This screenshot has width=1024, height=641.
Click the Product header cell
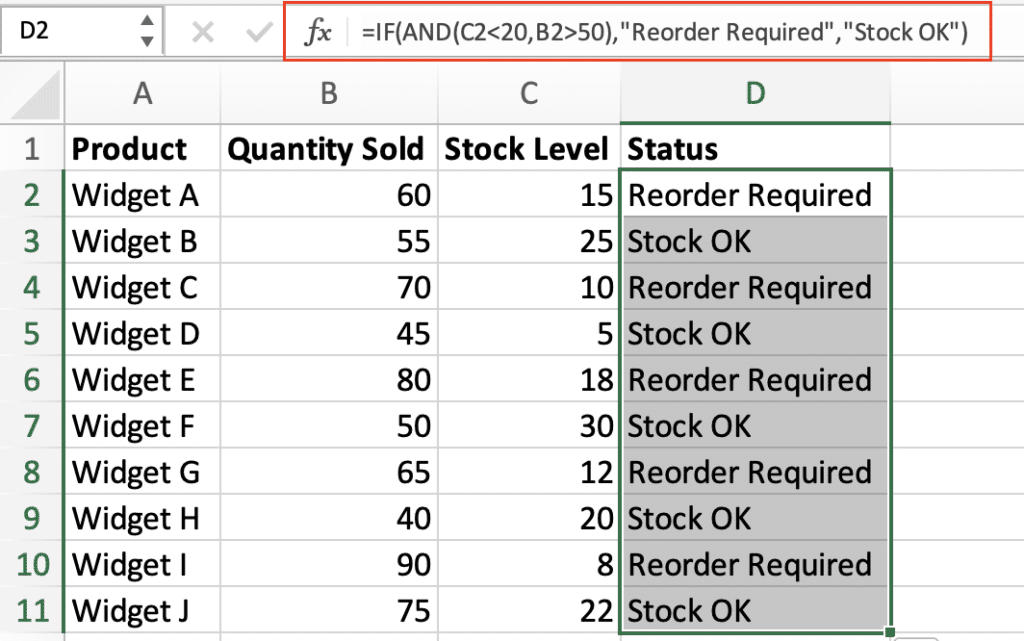point(142,148)
